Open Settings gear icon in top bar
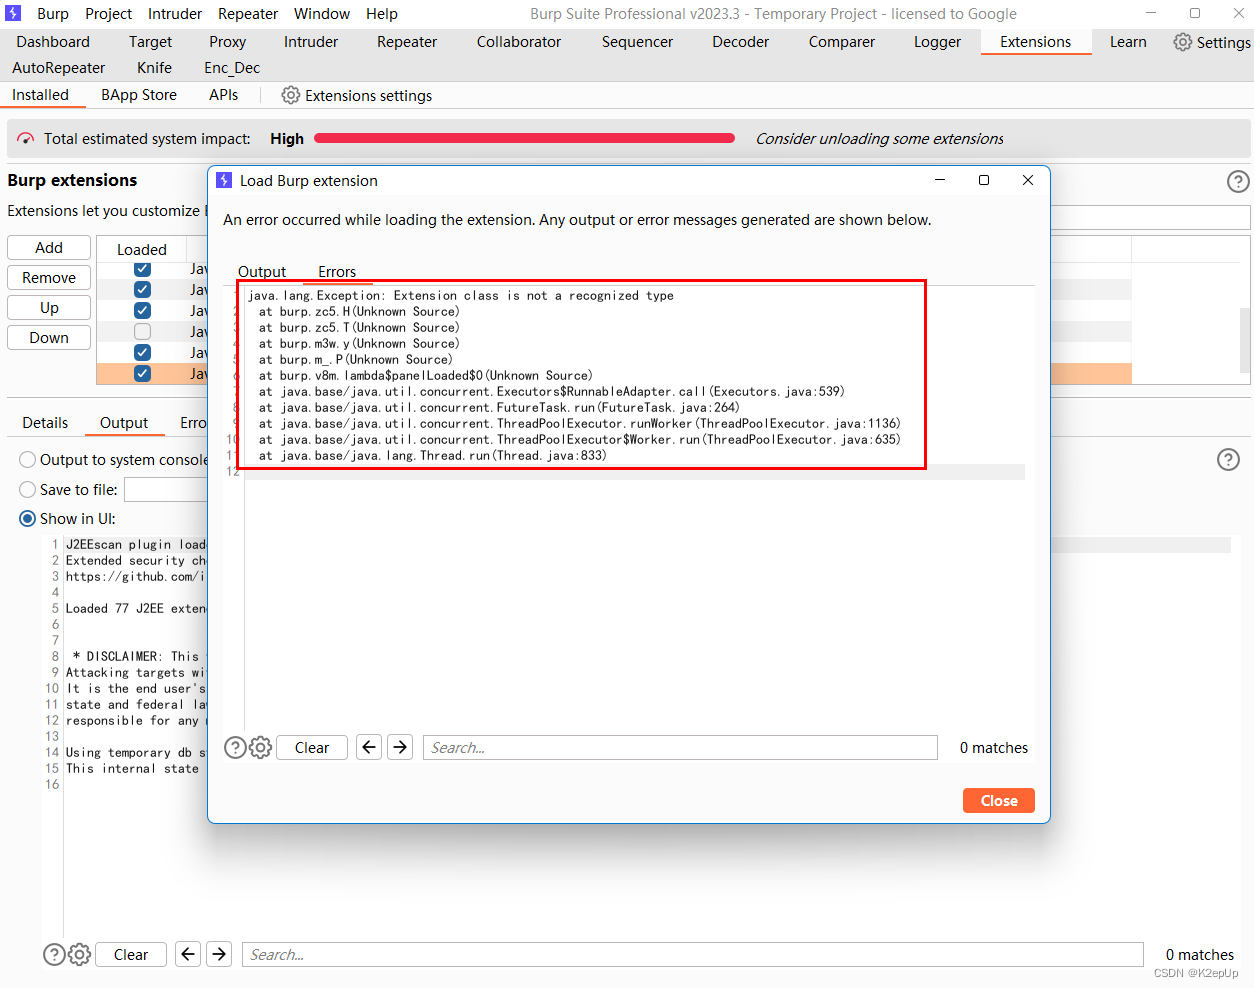 1182,42
